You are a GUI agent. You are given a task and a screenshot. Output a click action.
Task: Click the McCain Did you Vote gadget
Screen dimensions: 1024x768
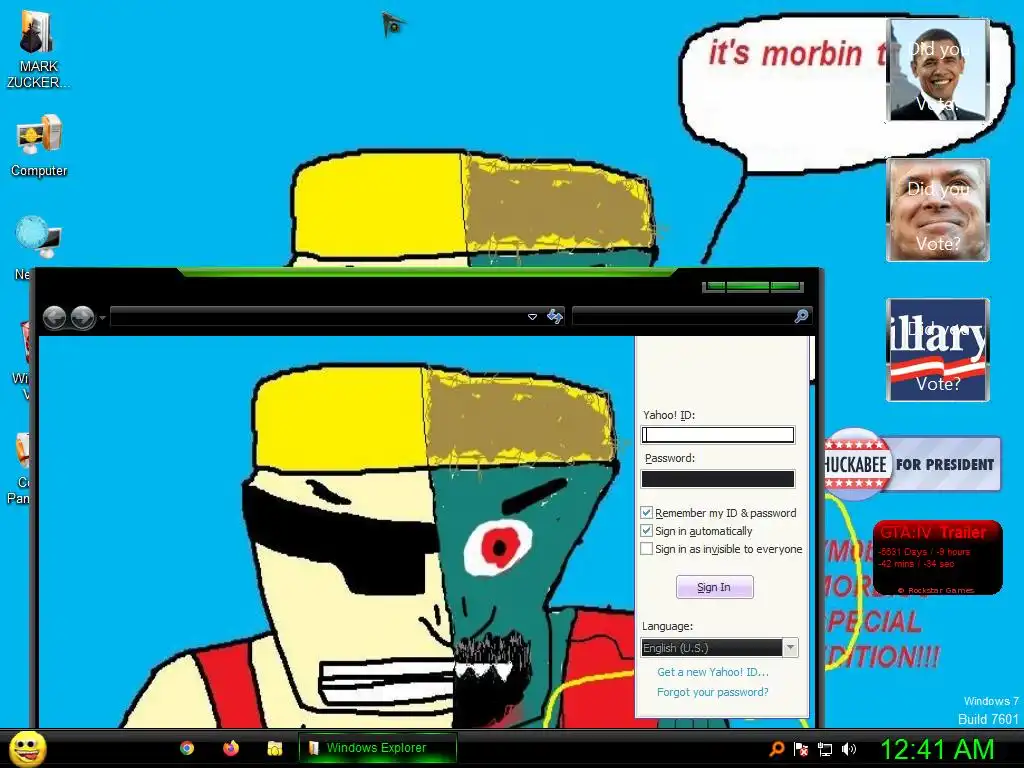(x=938, y=210)
